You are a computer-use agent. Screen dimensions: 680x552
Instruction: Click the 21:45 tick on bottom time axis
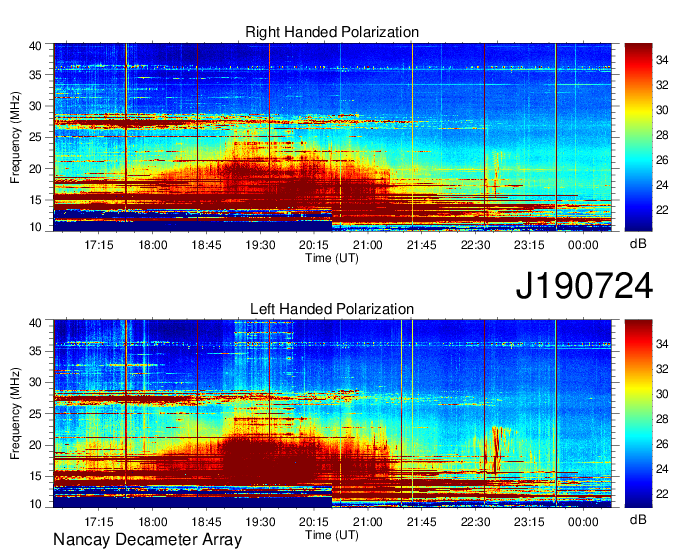tap(422, 522)
